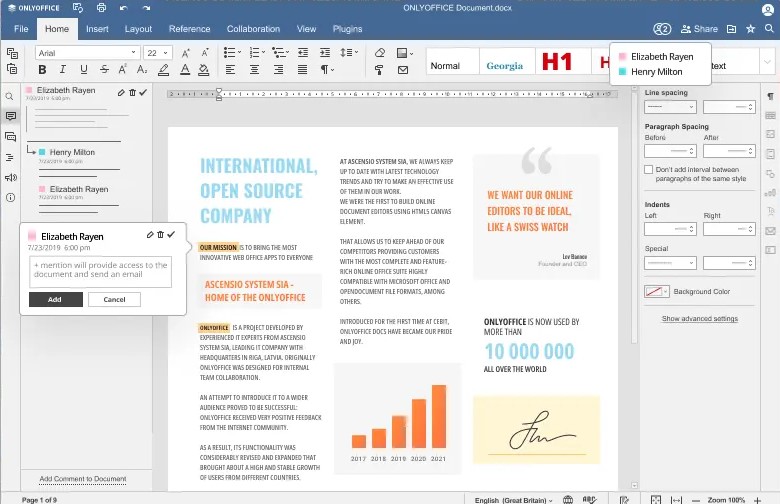Expand the paragraph styles gallery
780x504 pixels.
pos(766,66)
